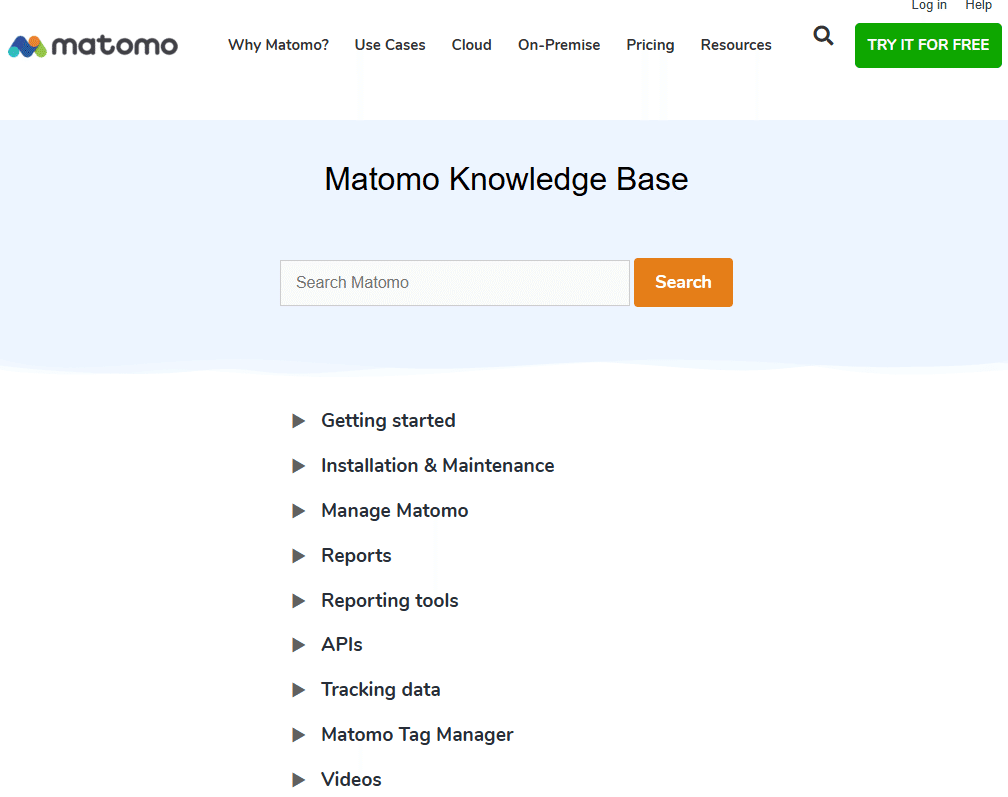Expand the APIs category
Image resolution: width=1008 pixels, height=797 pixels.
point(342,644)
